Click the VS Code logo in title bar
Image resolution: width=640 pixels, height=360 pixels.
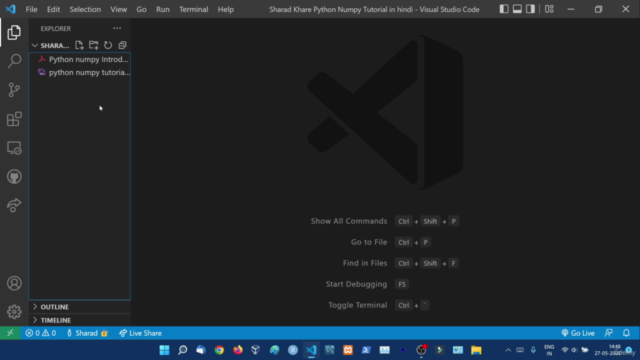click(11, 9)
